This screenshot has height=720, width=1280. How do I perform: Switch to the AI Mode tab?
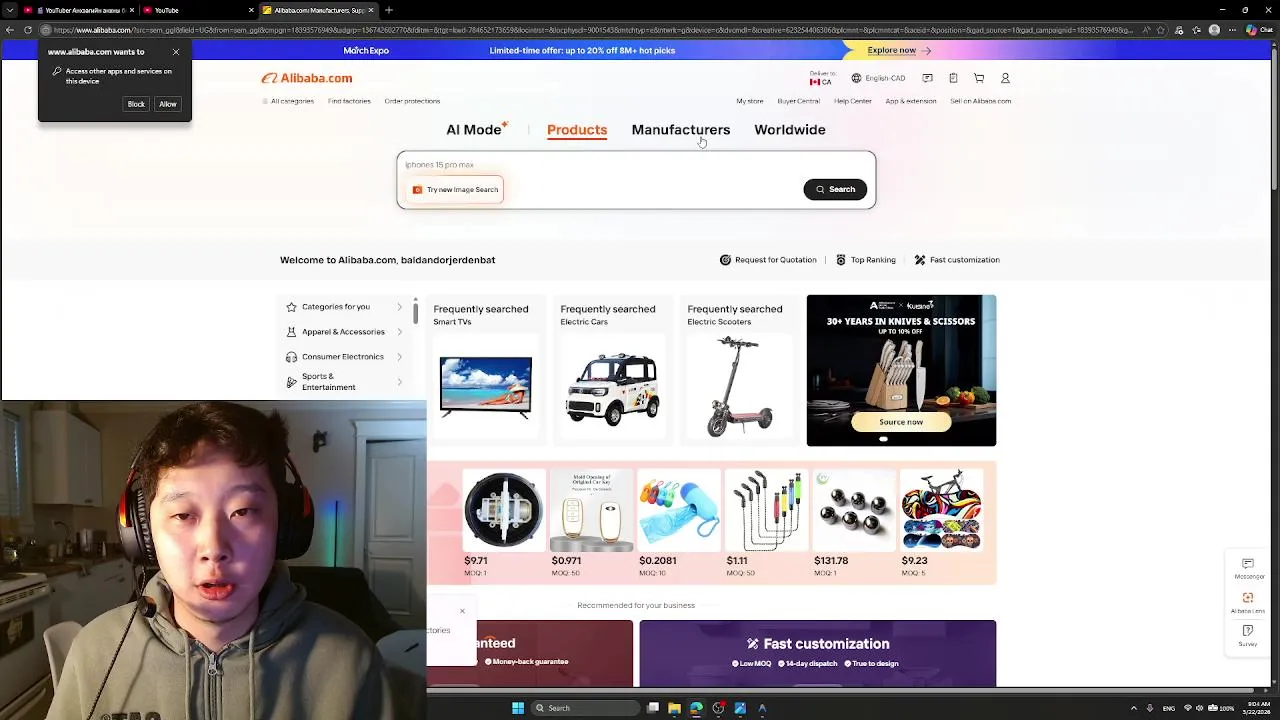[477, 129]
